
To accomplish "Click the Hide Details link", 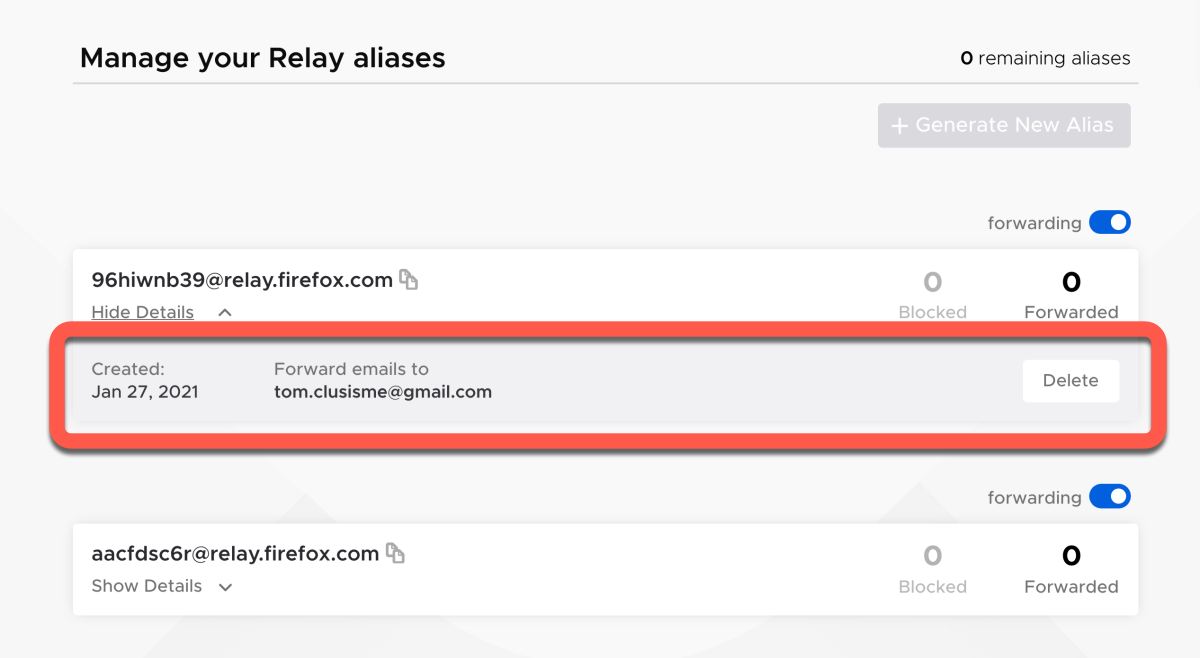I will (142, 312).
